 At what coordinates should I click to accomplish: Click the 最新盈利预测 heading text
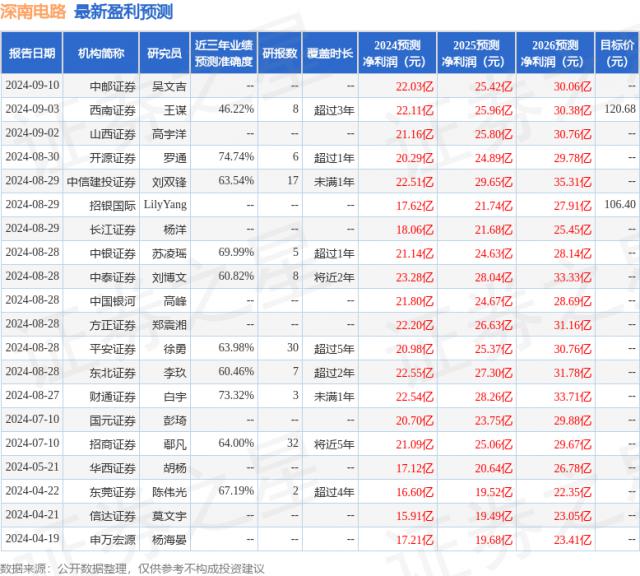tap(123, 12)
